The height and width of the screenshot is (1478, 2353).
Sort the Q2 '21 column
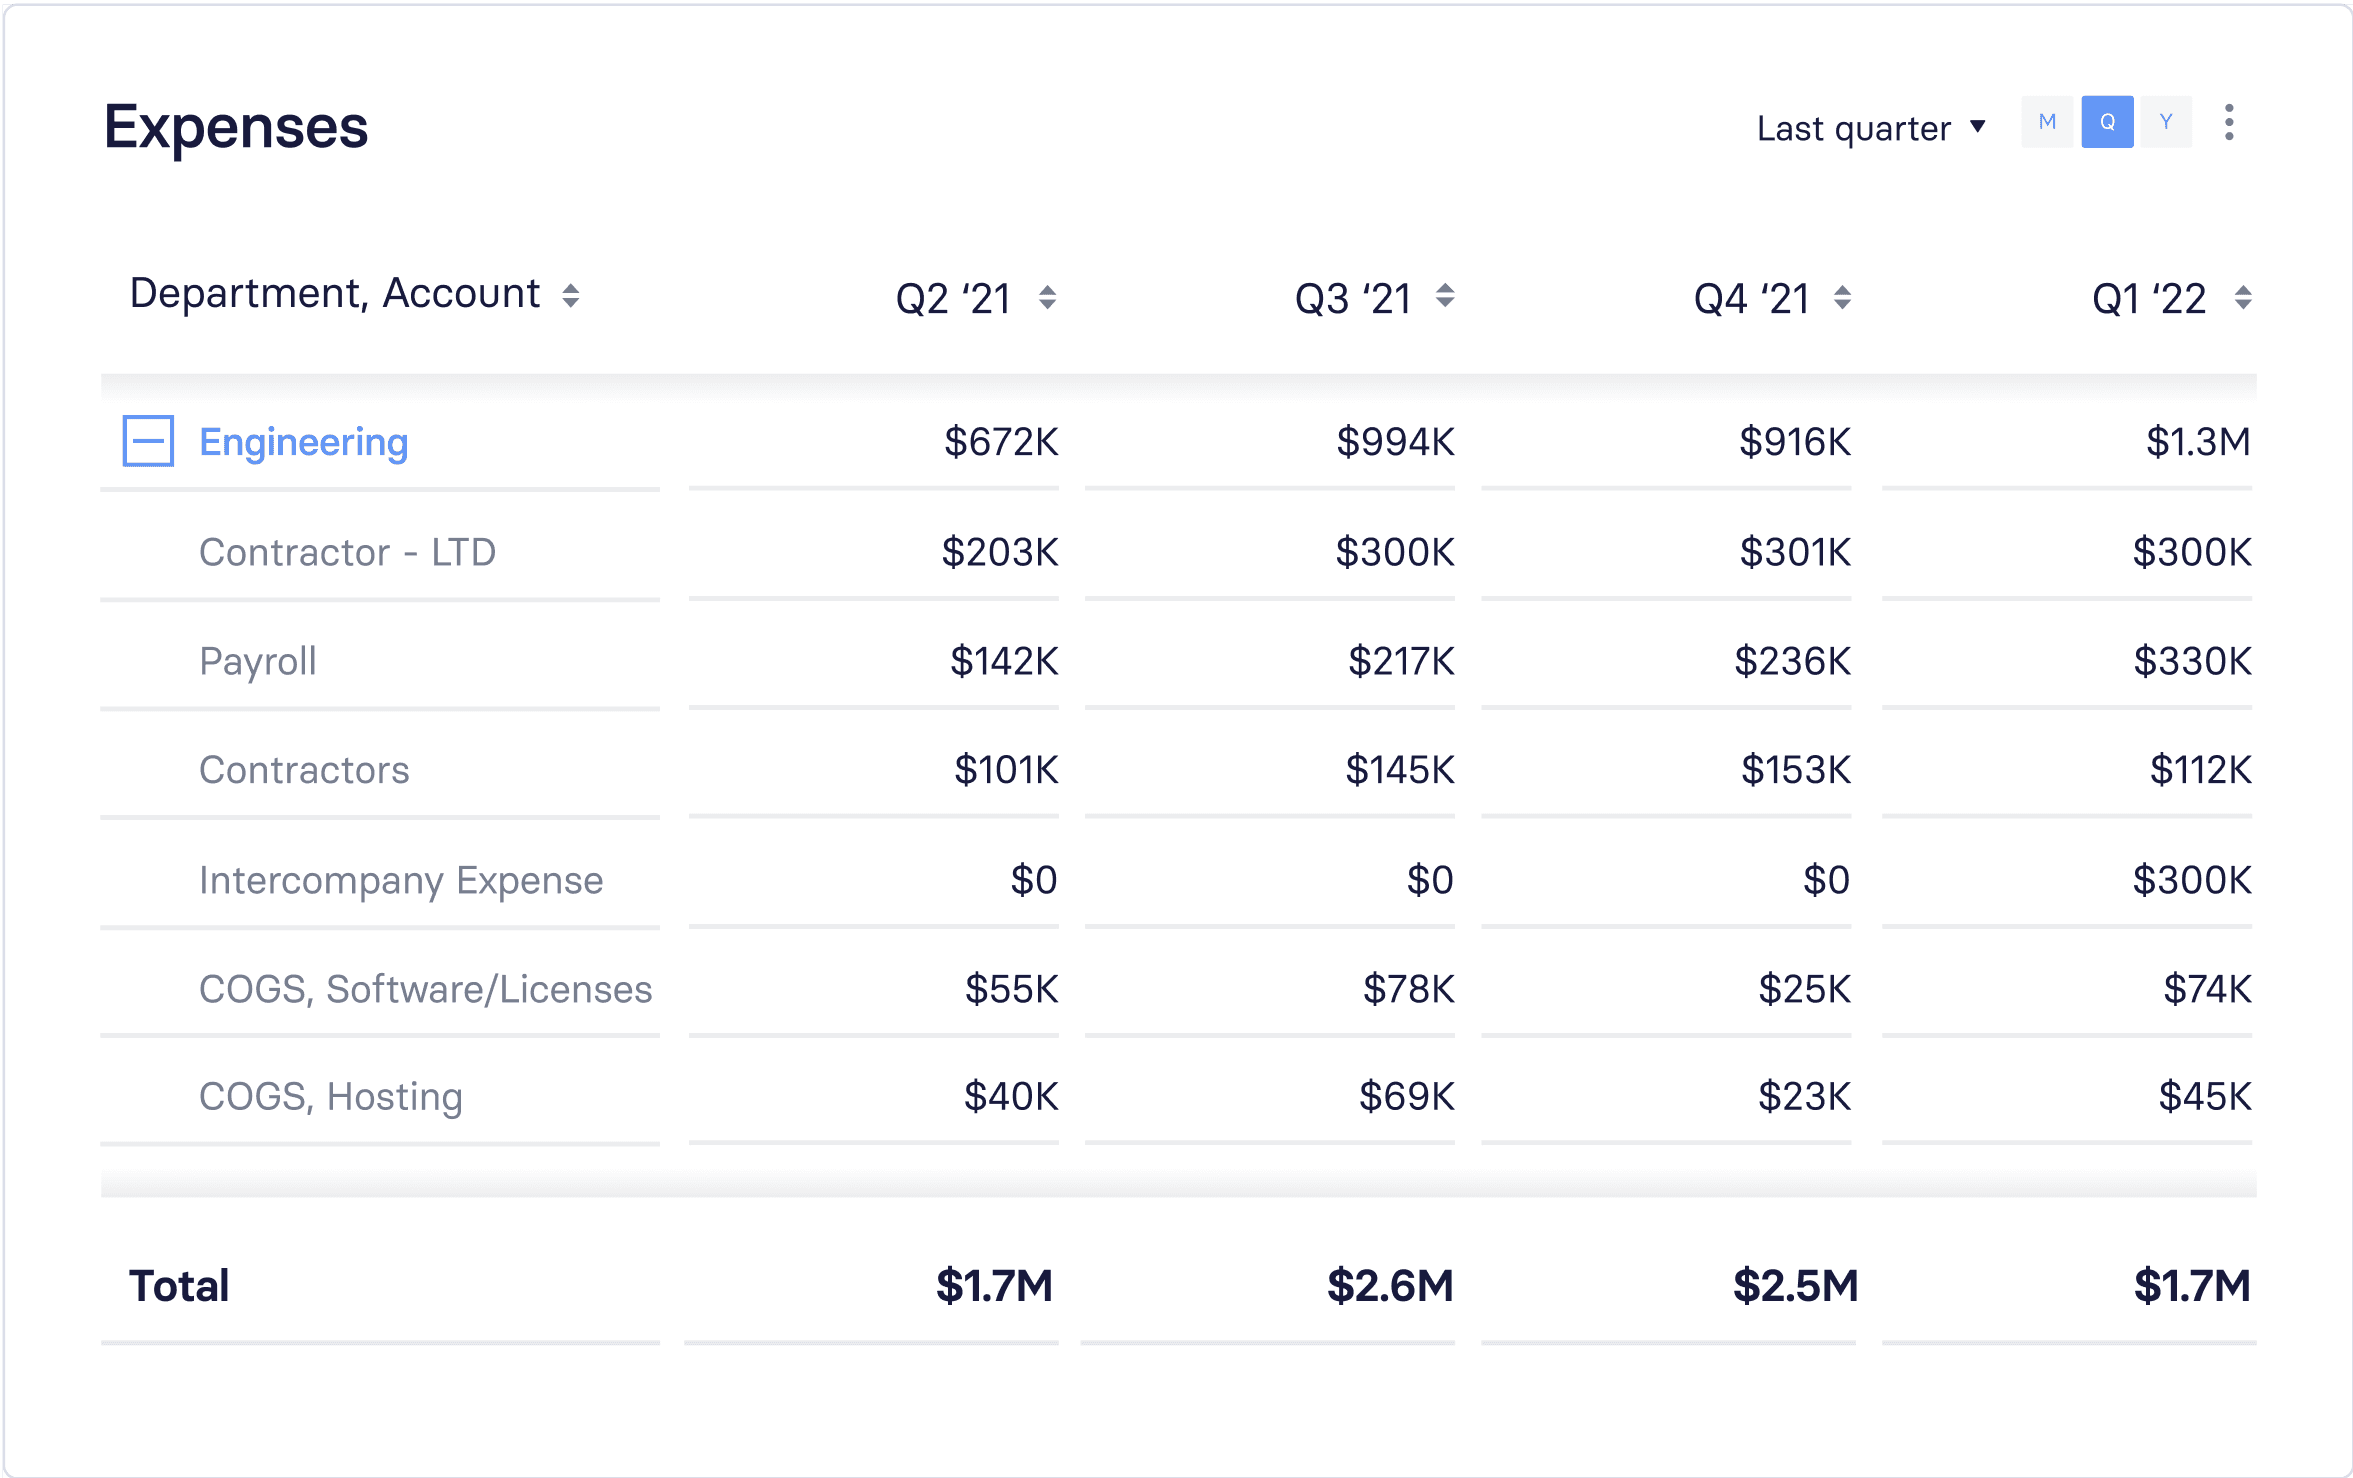coord(1047,298)
